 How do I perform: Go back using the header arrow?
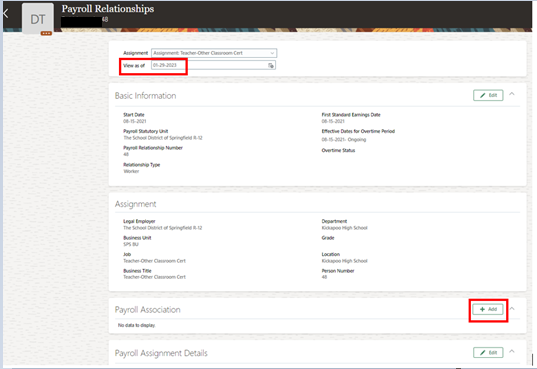coord(5,14)
